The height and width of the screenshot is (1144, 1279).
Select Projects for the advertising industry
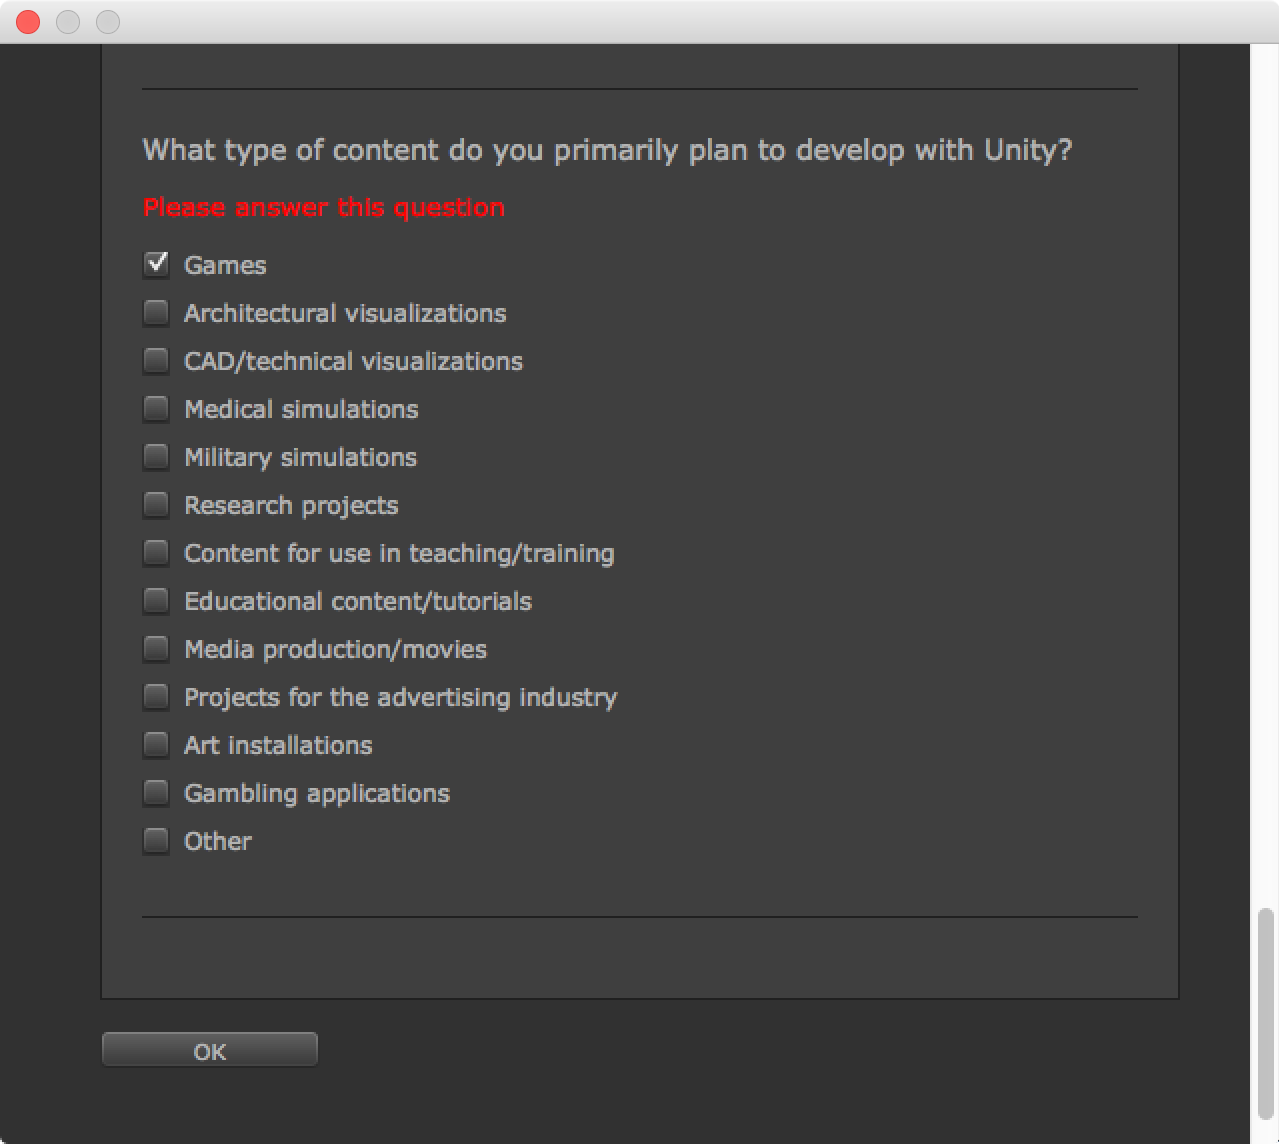click(x=156, y=697)
